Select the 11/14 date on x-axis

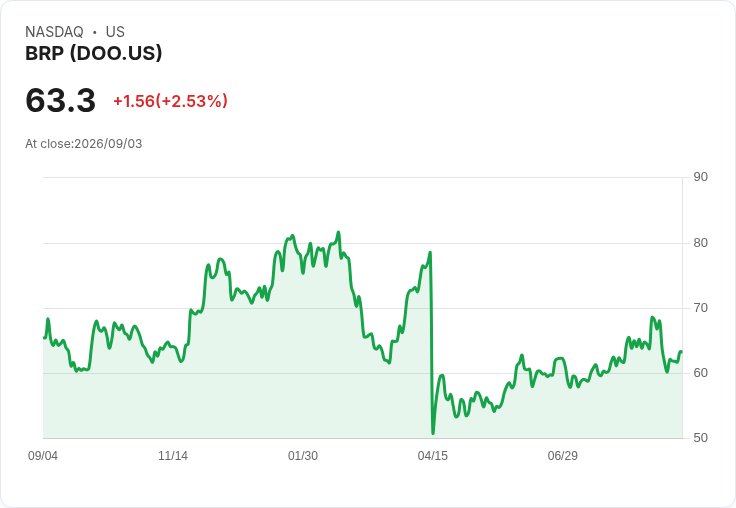(x=173, y=455)
